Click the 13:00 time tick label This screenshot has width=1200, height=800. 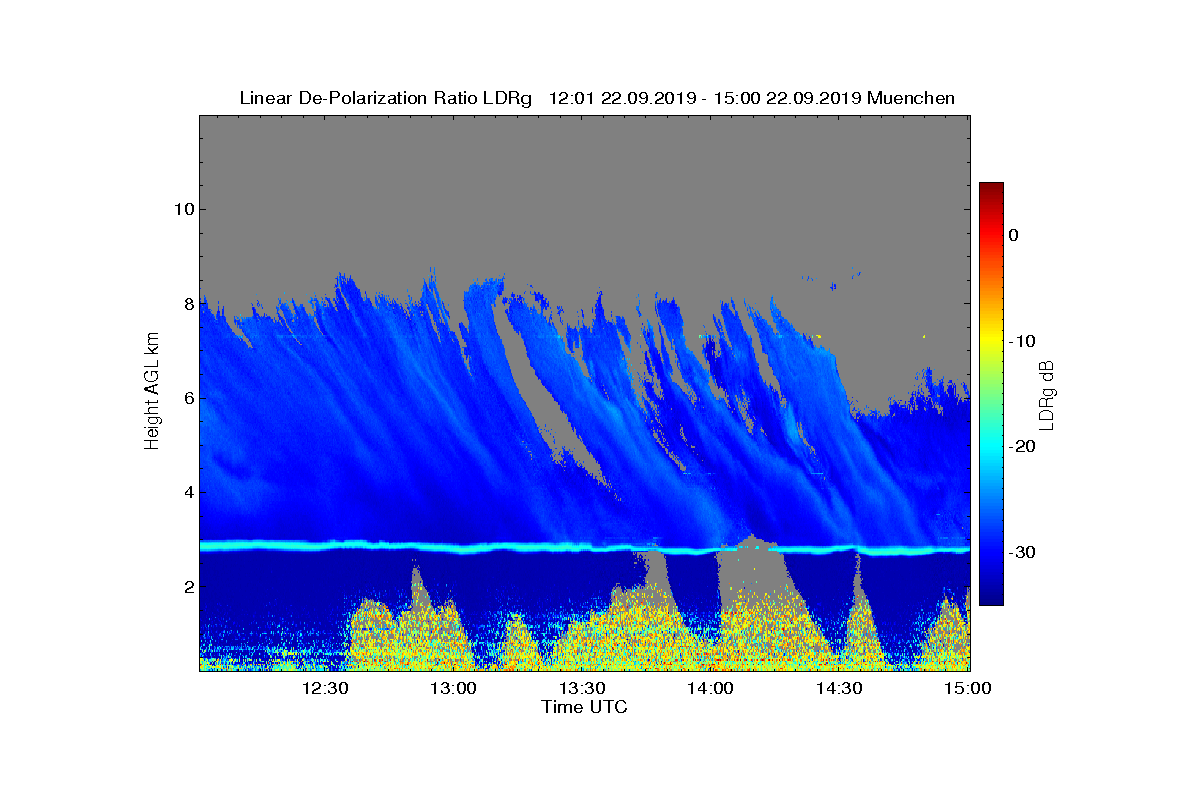tap(454, 688)
